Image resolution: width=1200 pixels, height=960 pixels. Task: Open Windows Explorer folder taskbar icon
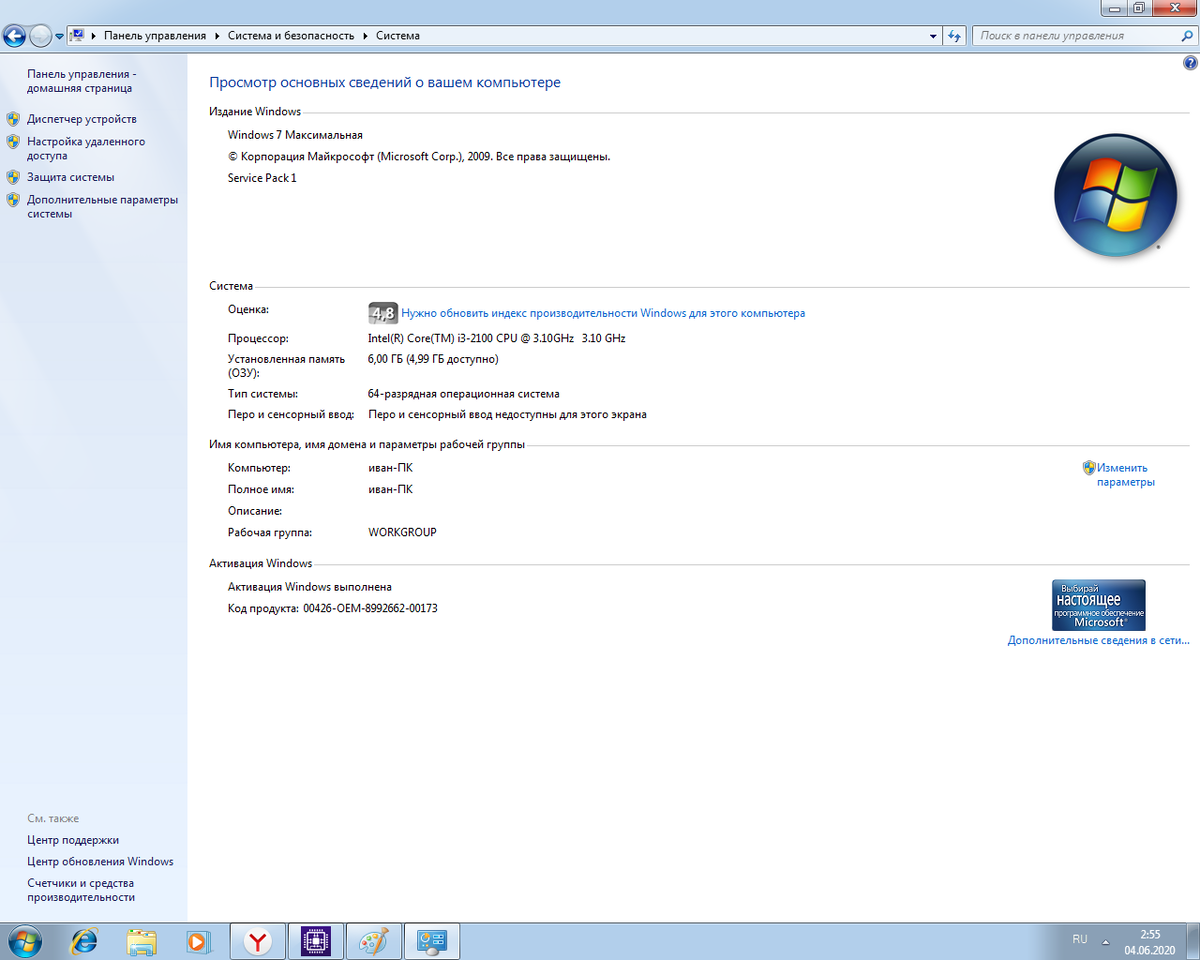[x=142, y=941]
